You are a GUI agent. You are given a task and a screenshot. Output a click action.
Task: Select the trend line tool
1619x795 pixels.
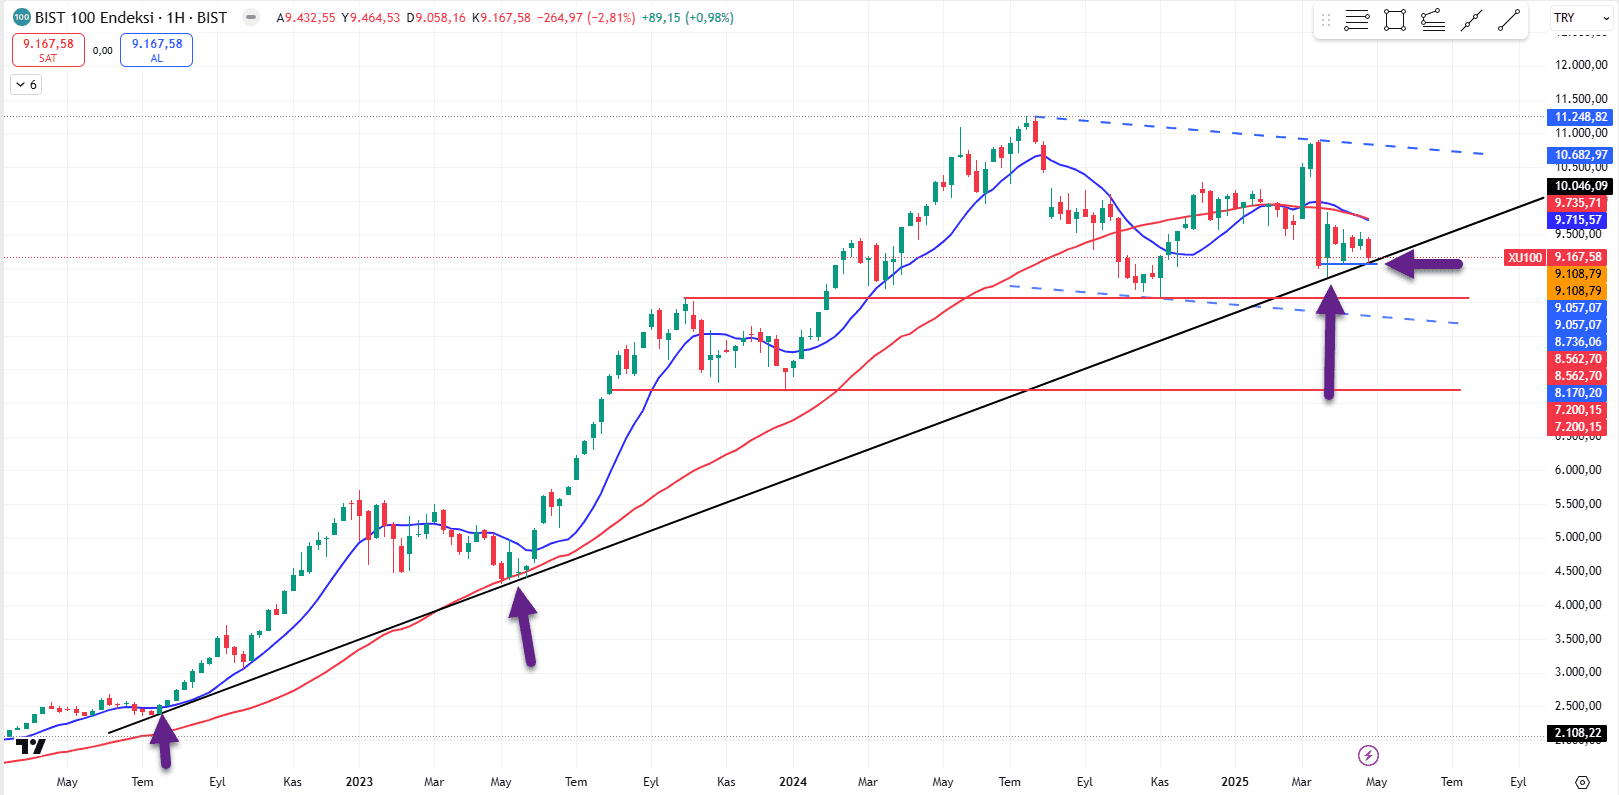(x=1509, y=20)
